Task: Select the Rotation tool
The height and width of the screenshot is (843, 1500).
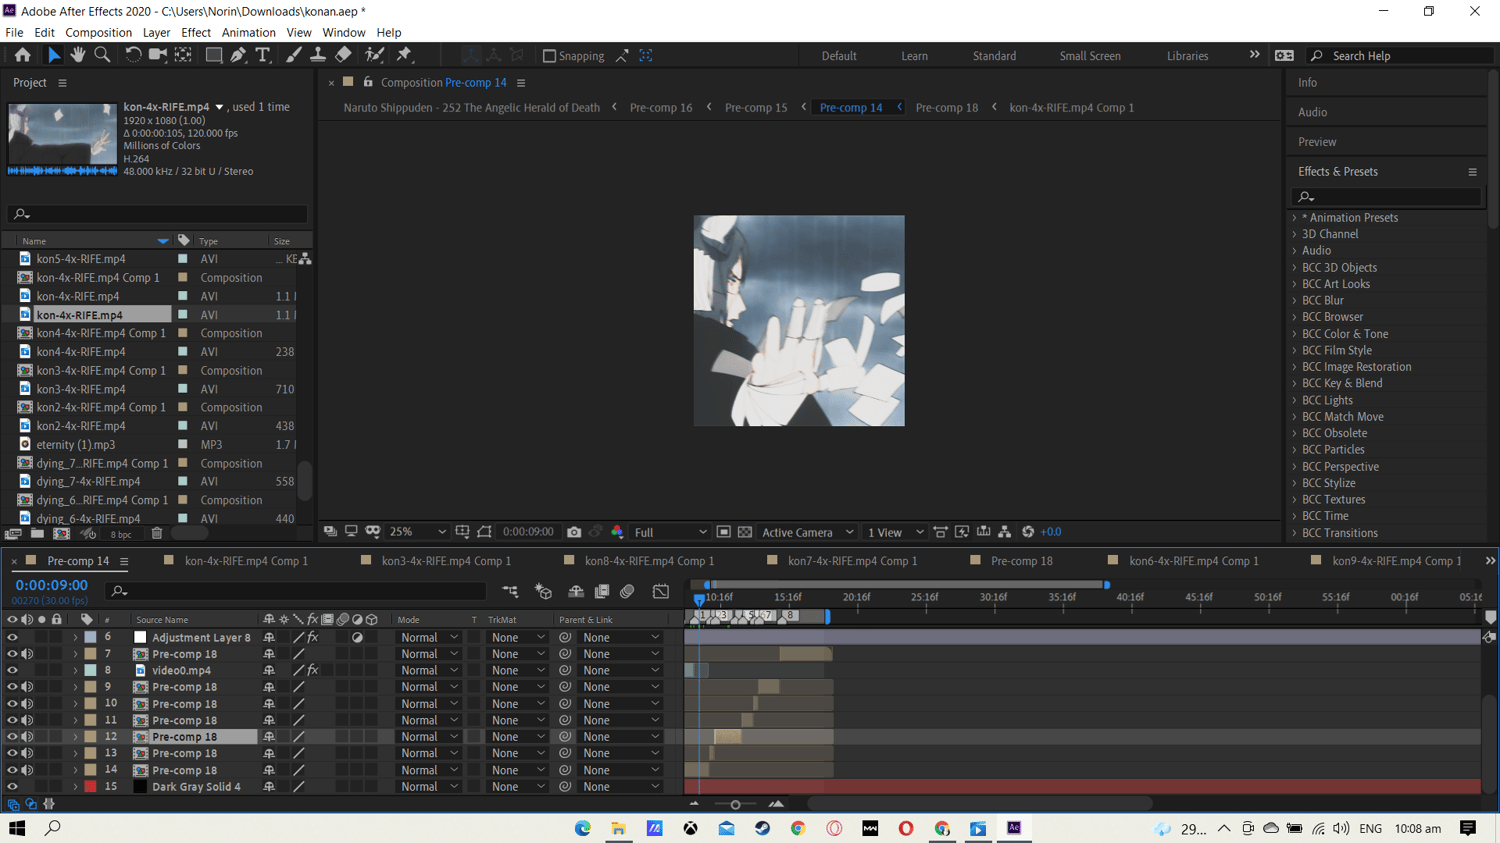Action: (133, 55)
